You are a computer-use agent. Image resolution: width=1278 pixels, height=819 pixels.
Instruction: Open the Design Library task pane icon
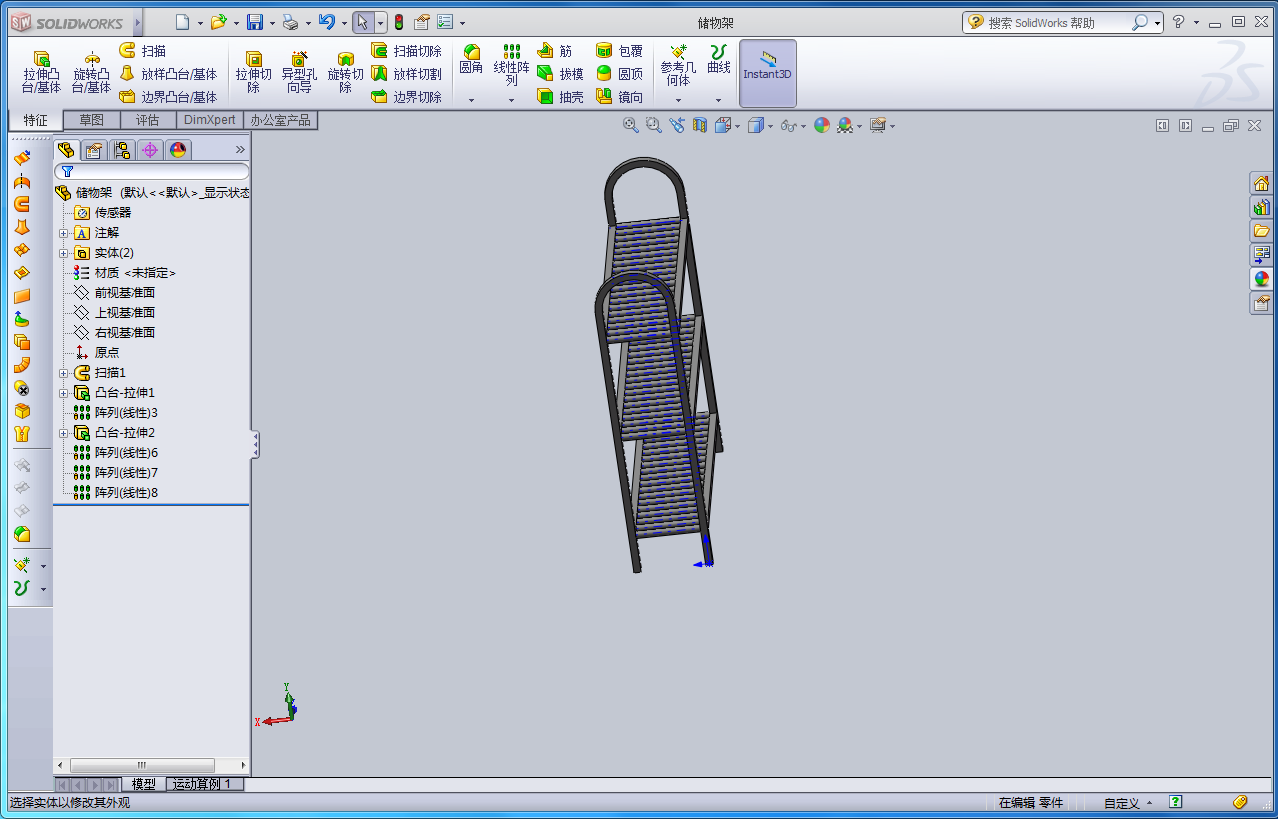[x=1261, y=207]
